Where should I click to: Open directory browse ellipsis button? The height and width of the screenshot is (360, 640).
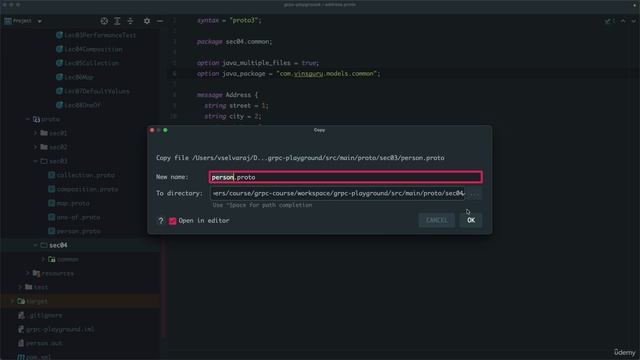474,193
